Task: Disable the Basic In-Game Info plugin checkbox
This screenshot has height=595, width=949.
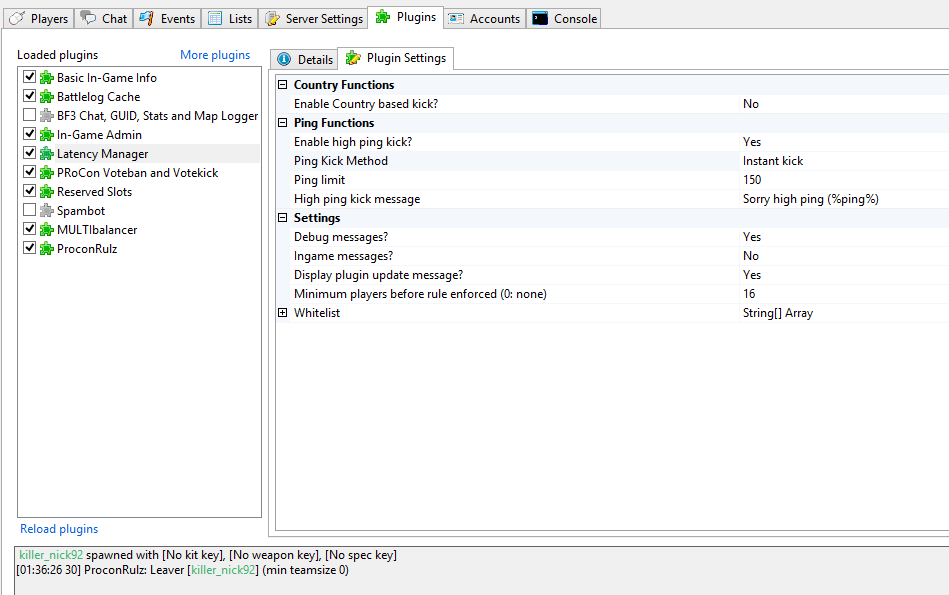Action: [x=29, y=78]
